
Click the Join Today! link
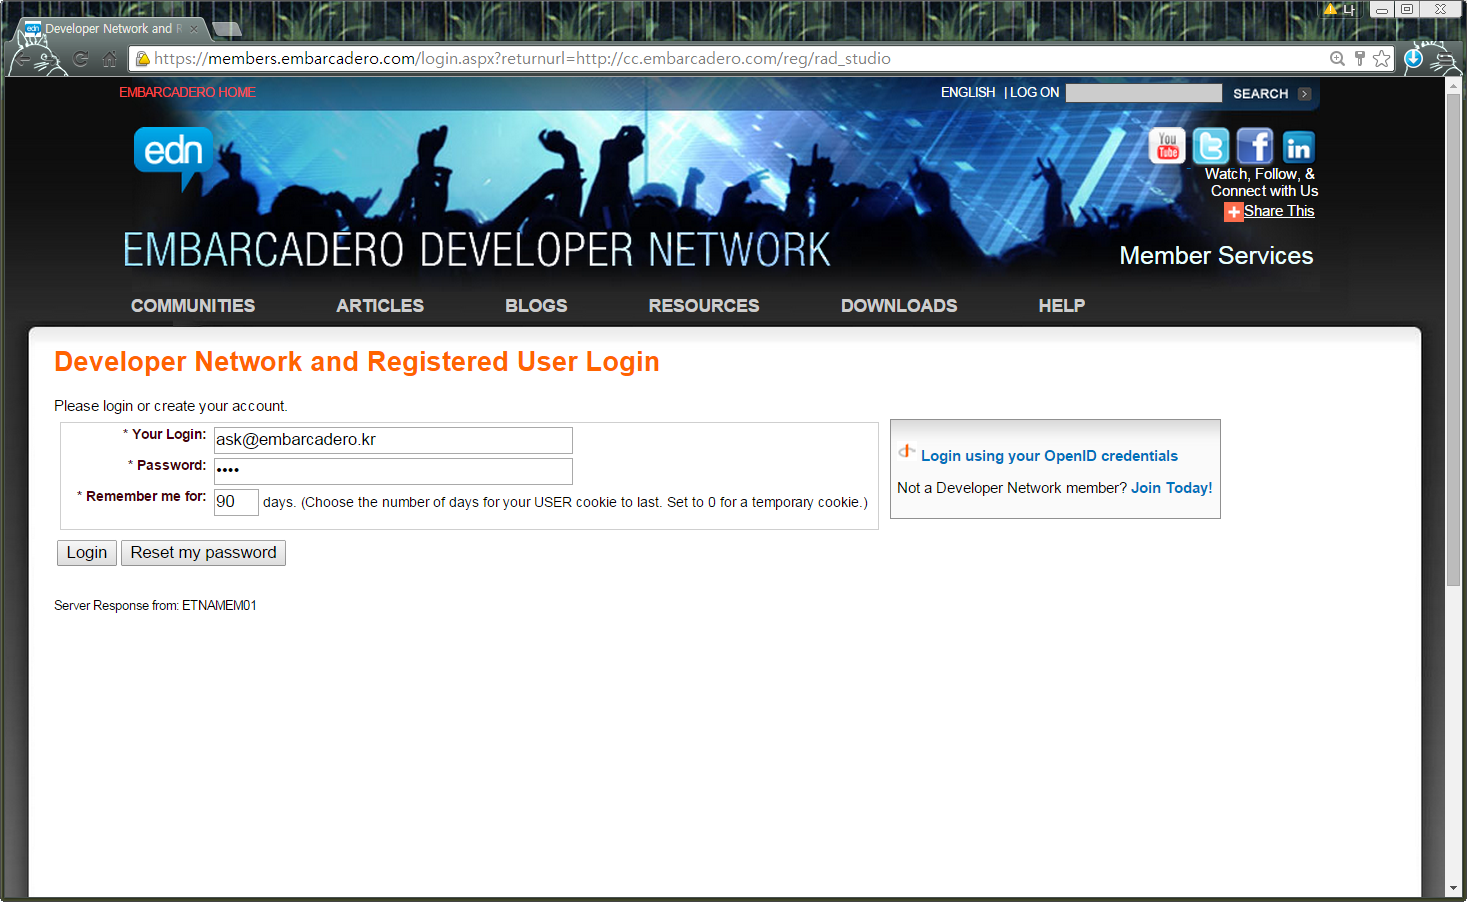click(1171, 488)
